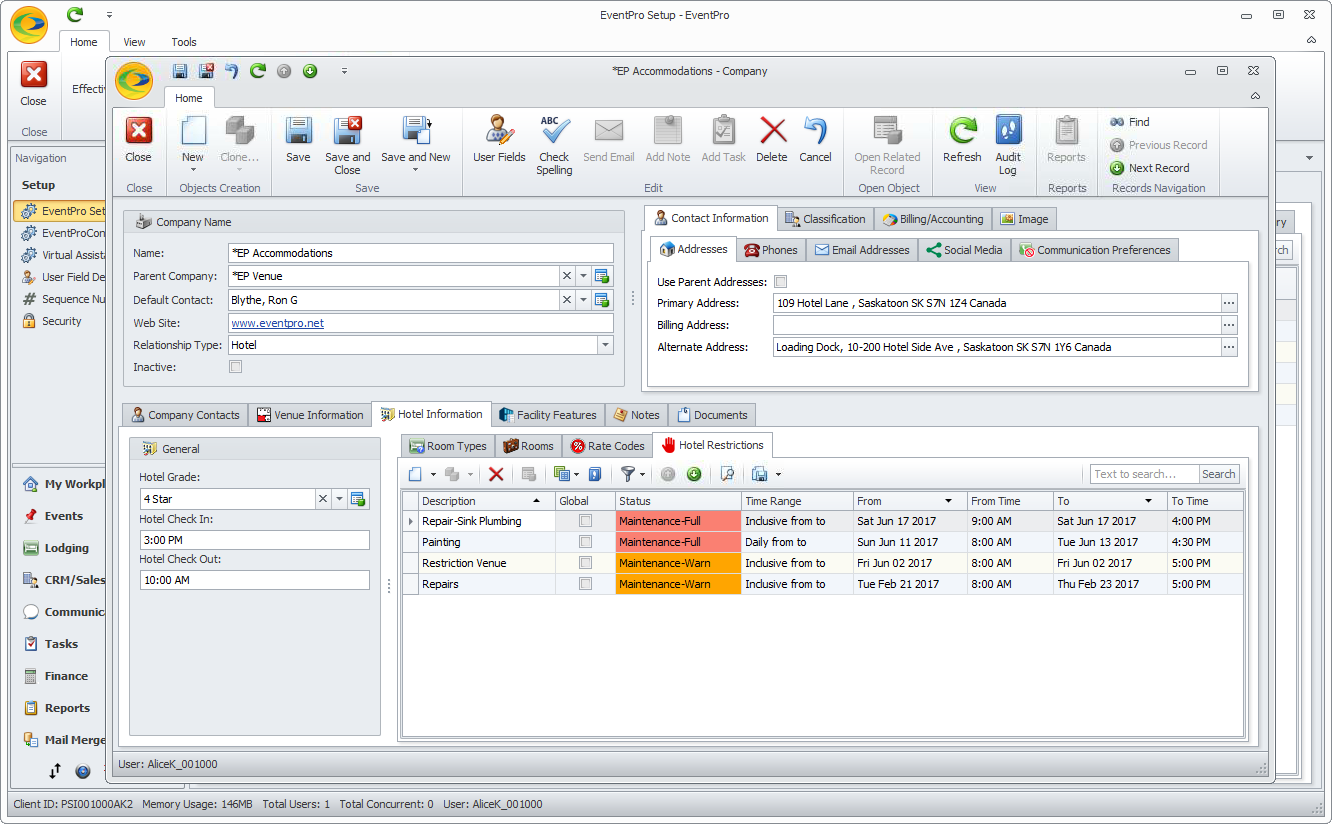Refresh the company record
The width and height of the screenshot is (1332, 824).
click(962, 140)
